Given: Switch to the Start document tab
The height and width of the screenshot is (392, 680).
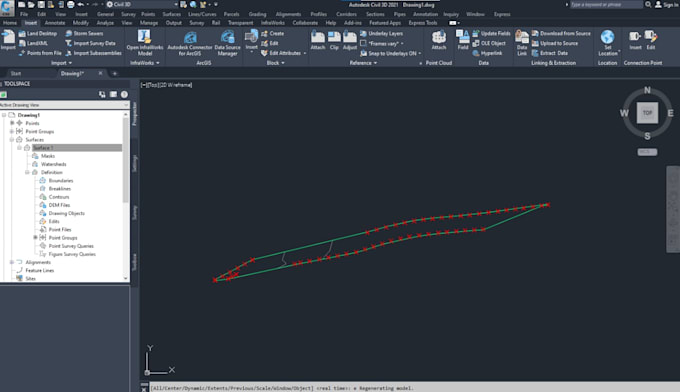Looking at the screenshot, I should point(16,73).
